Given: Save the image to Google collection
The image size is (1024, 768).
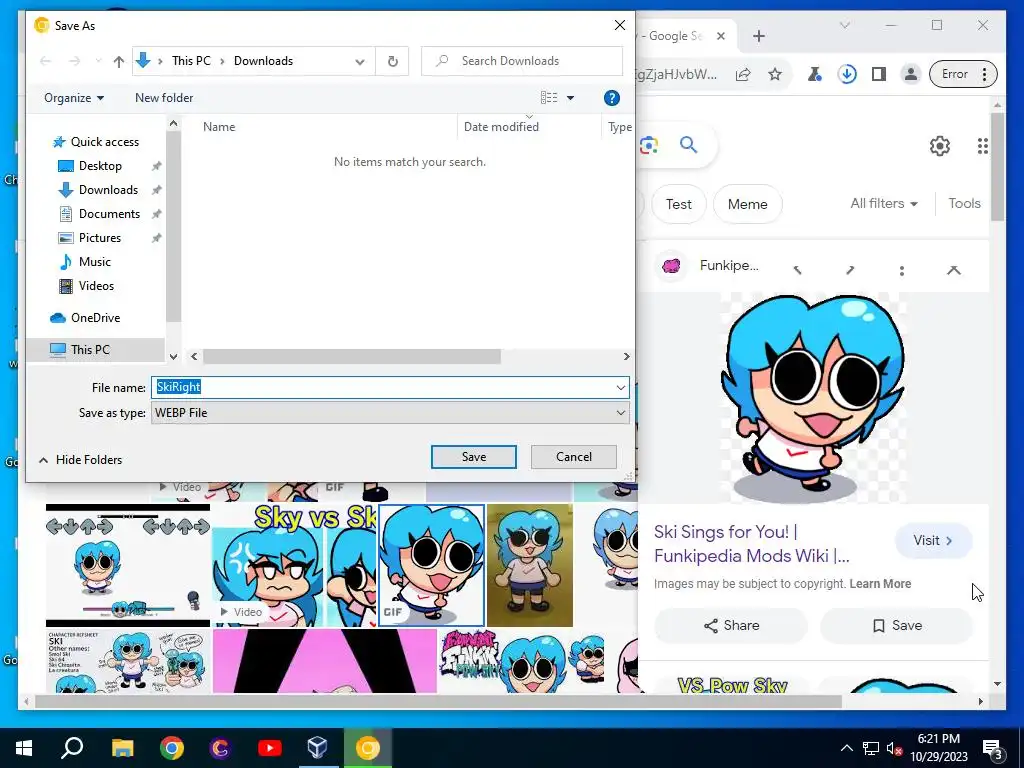Looking at the screenshot, I should [897, 626].
